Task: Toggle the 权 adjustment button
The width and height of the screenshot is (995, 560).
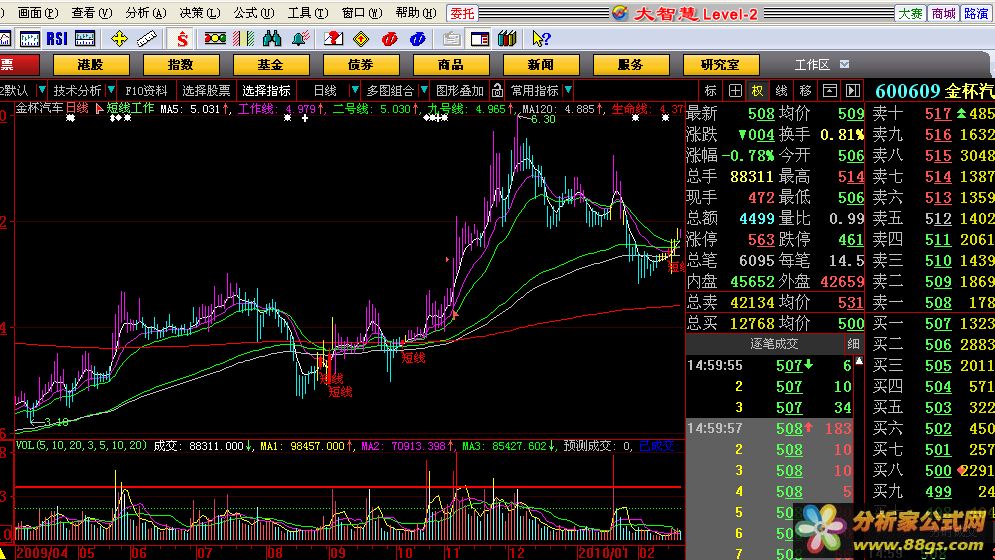Action: tap(758, 91)
